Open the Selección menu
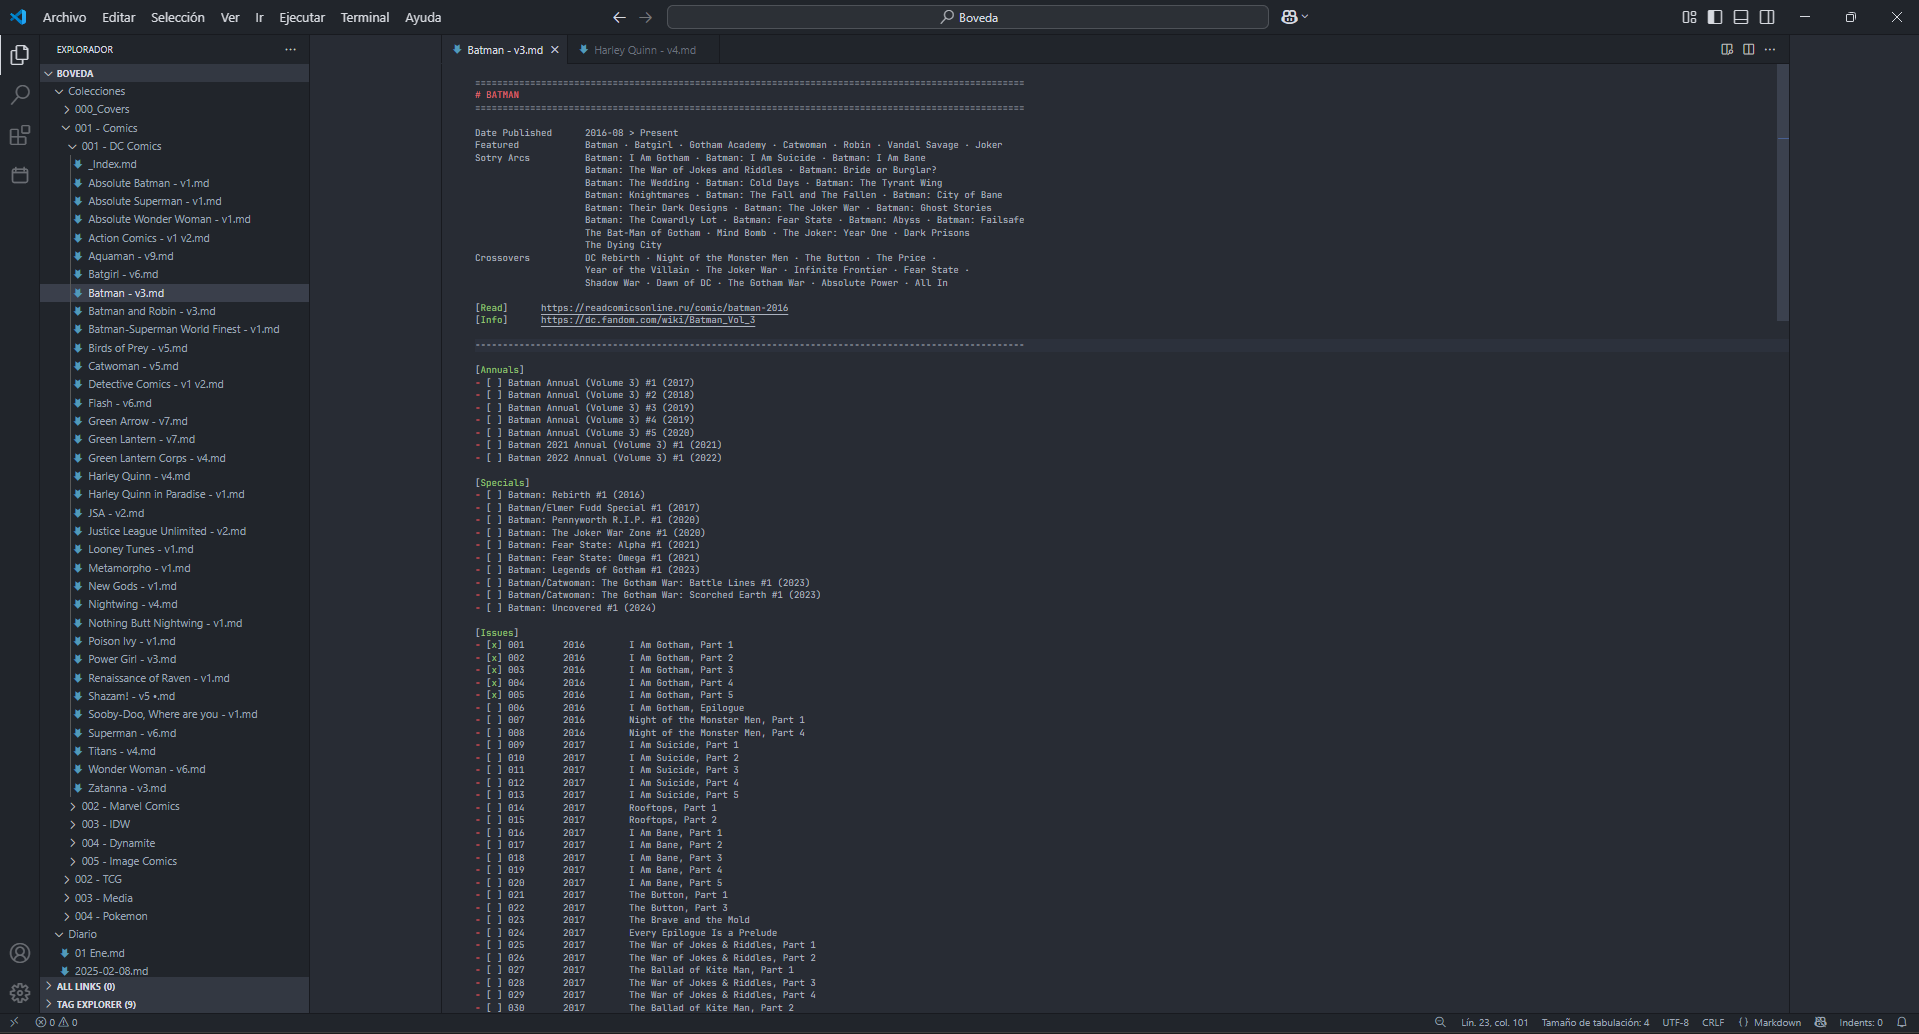Viewport: 1919px width, 1034px height. (x=177, y=17)
